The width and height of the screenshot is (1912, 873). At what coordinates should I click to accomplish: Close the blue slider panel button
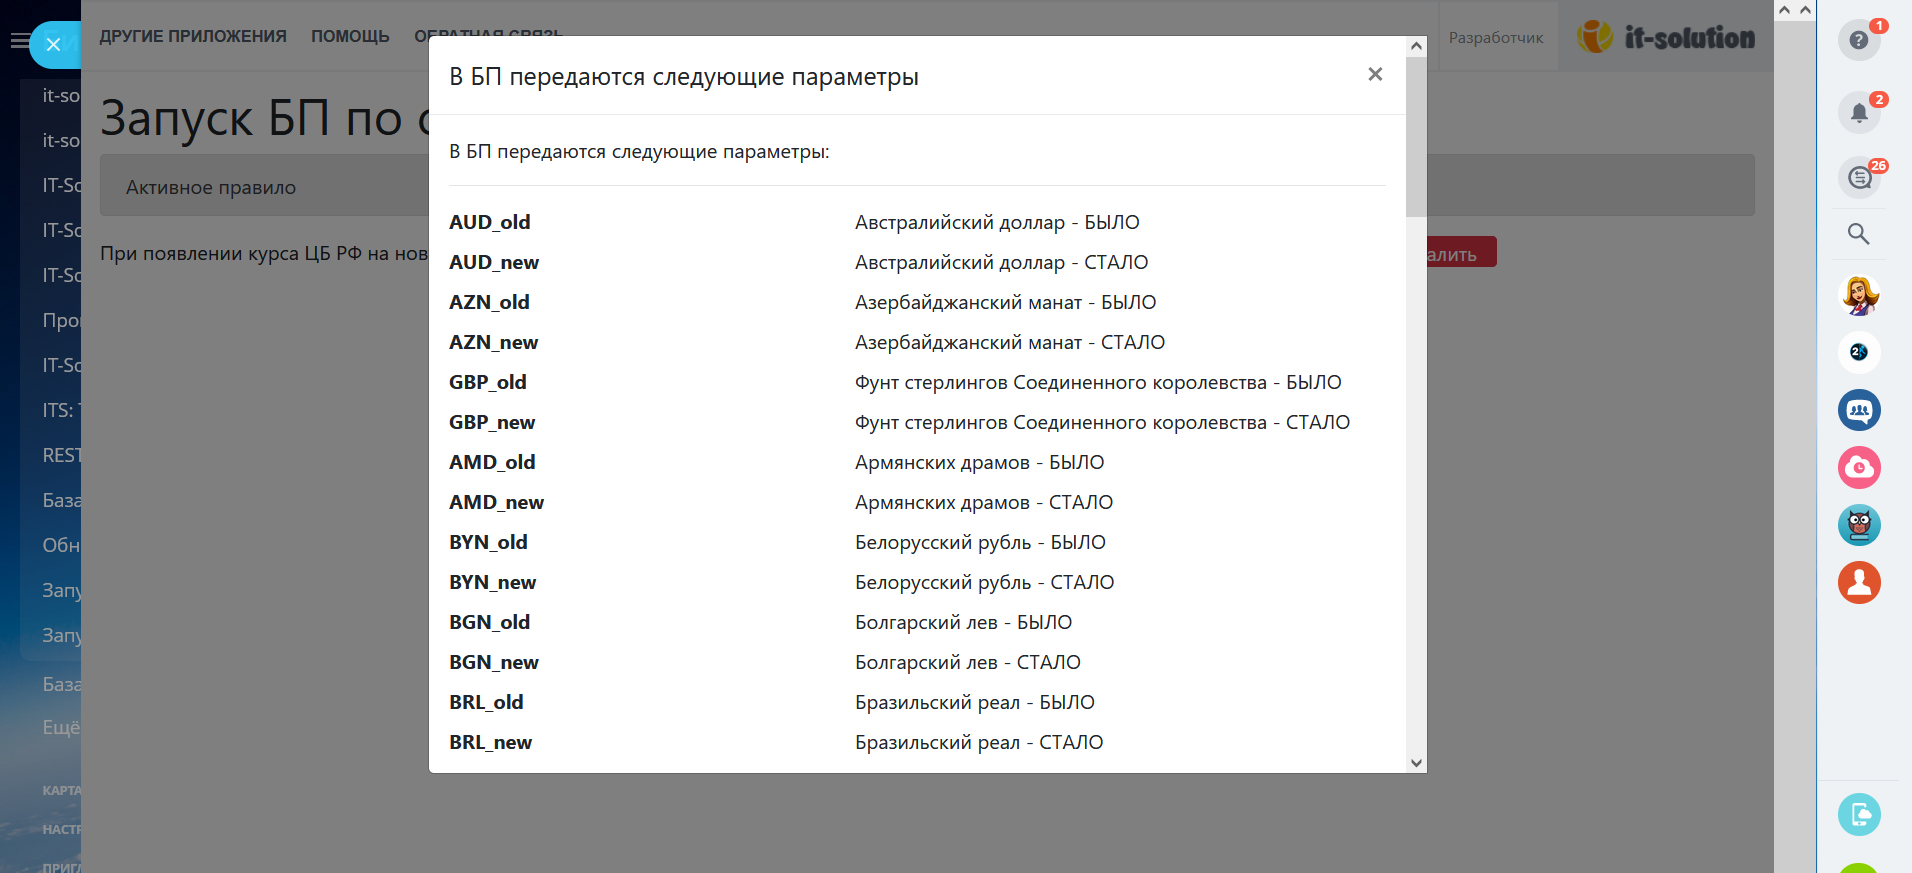click(x=54, y=44)
